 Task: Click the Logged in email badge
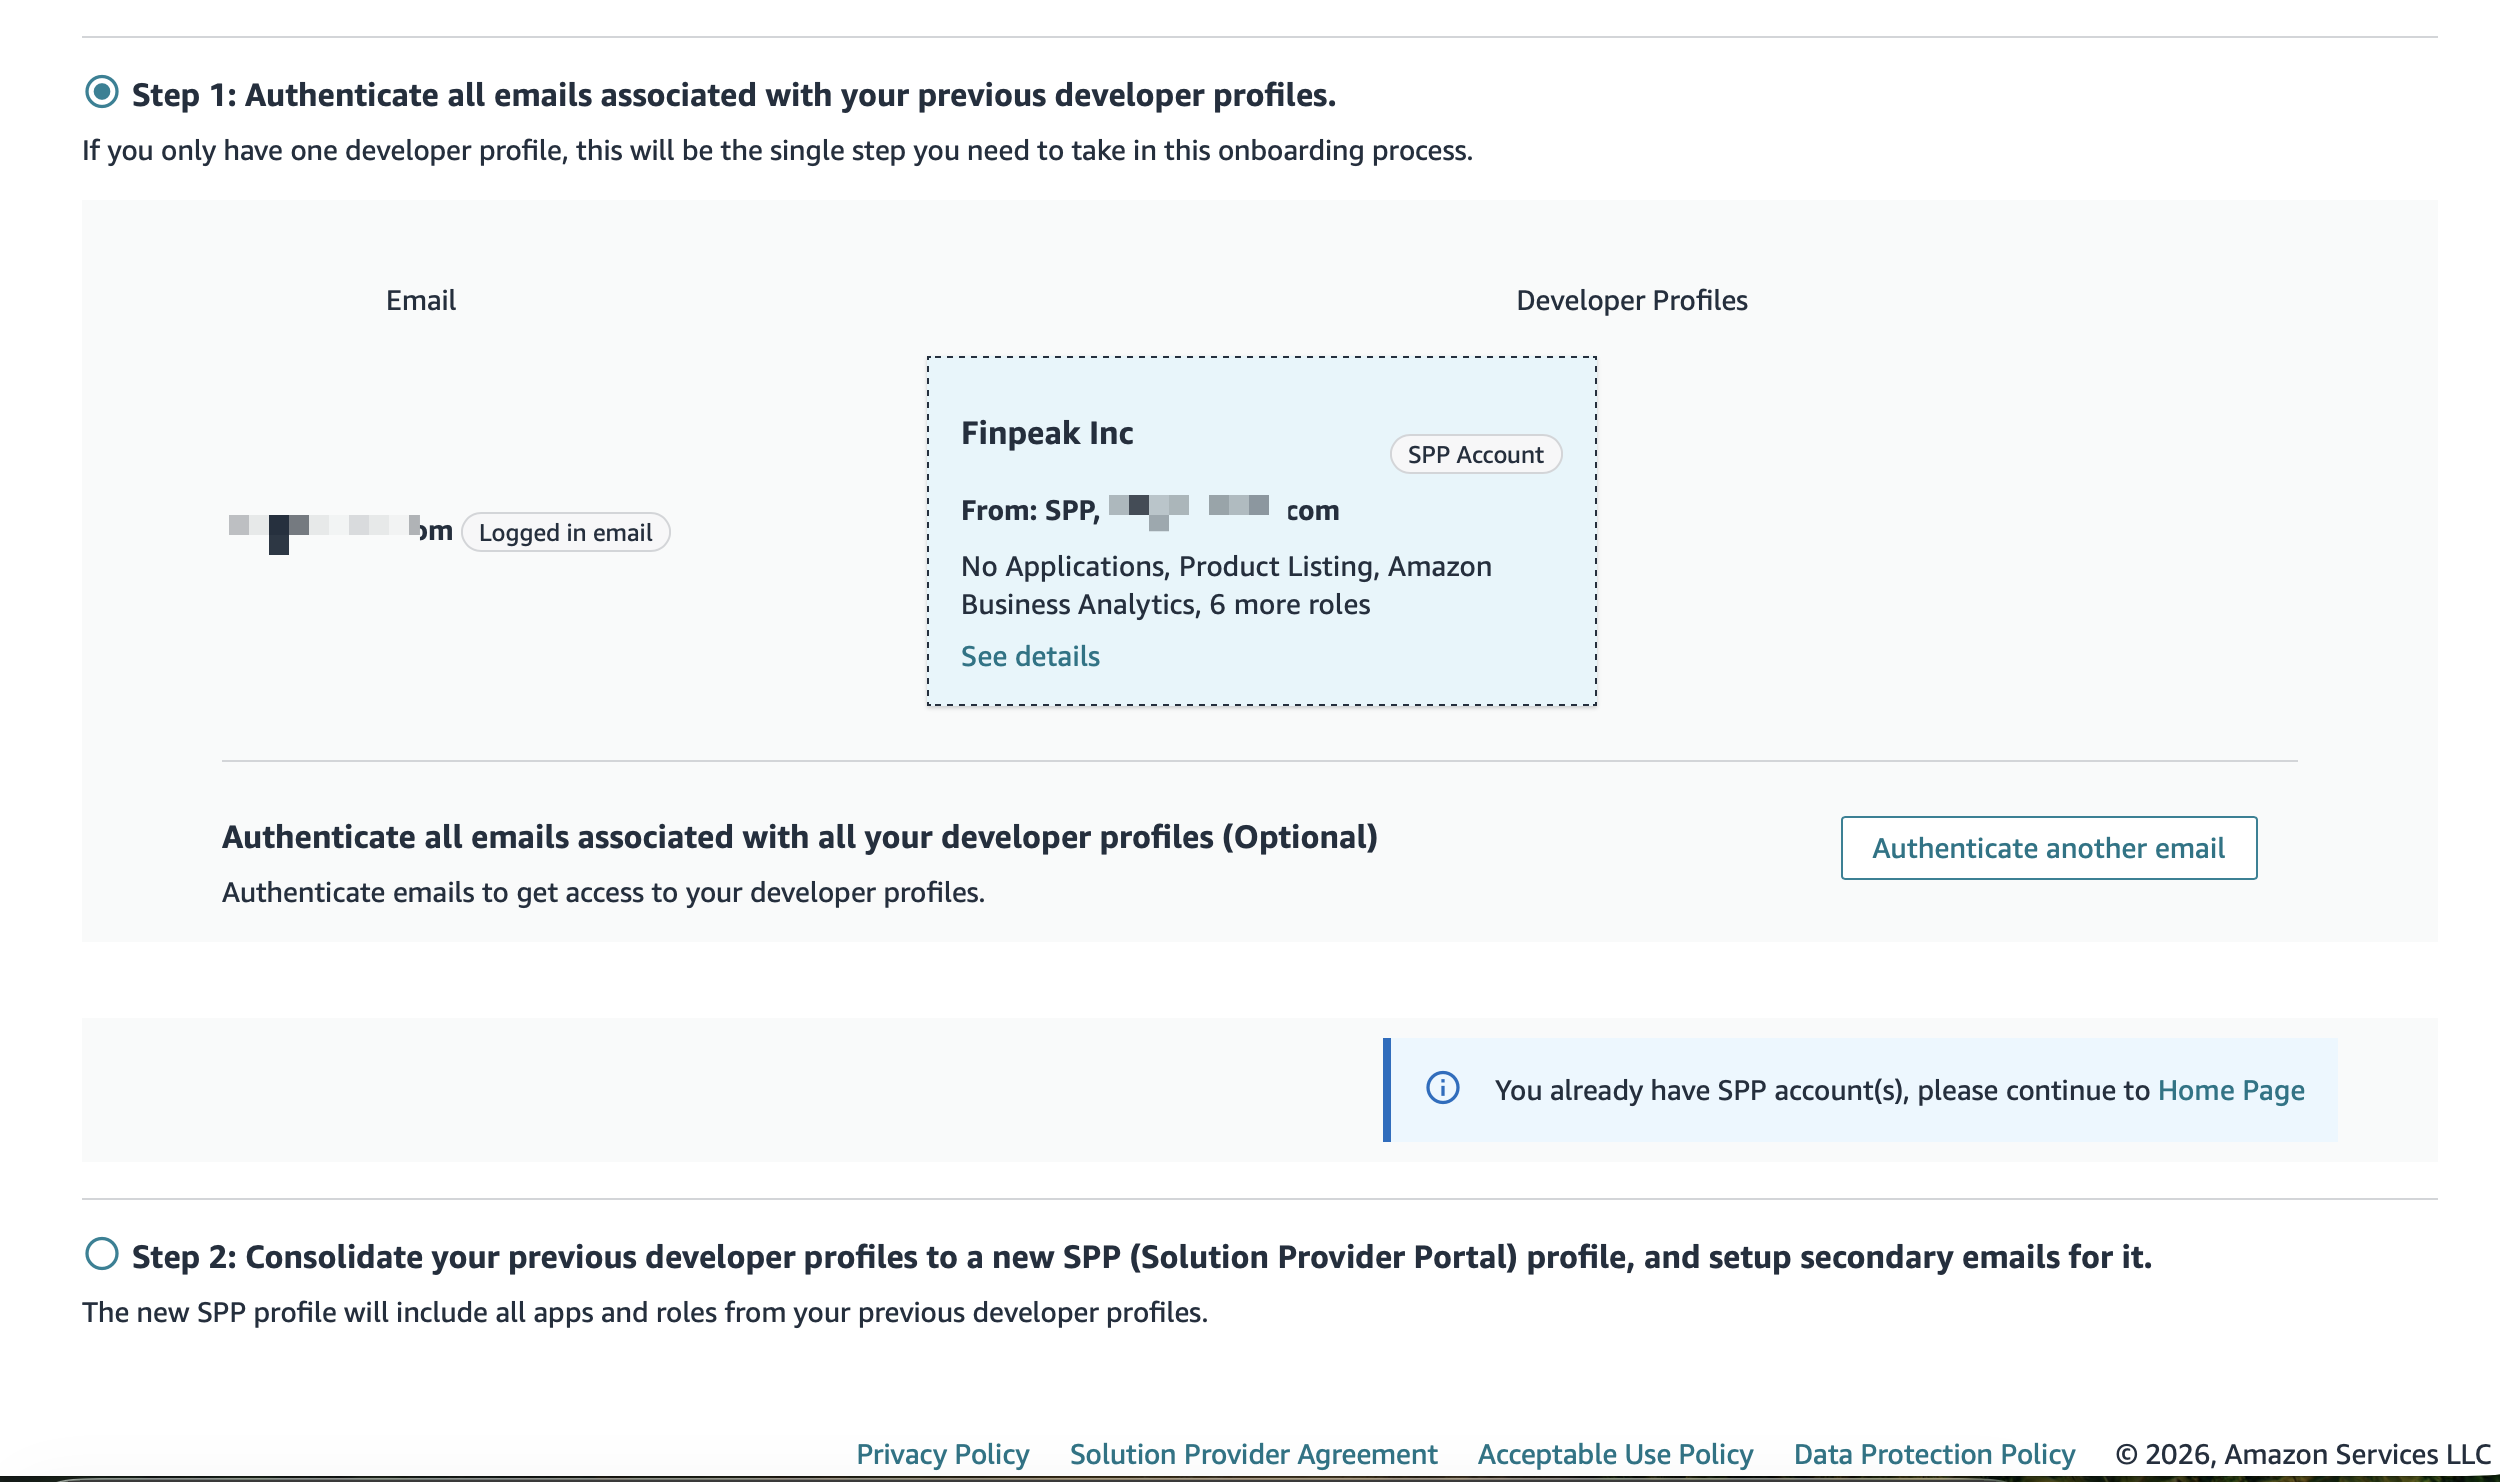[x=566, y=532]
